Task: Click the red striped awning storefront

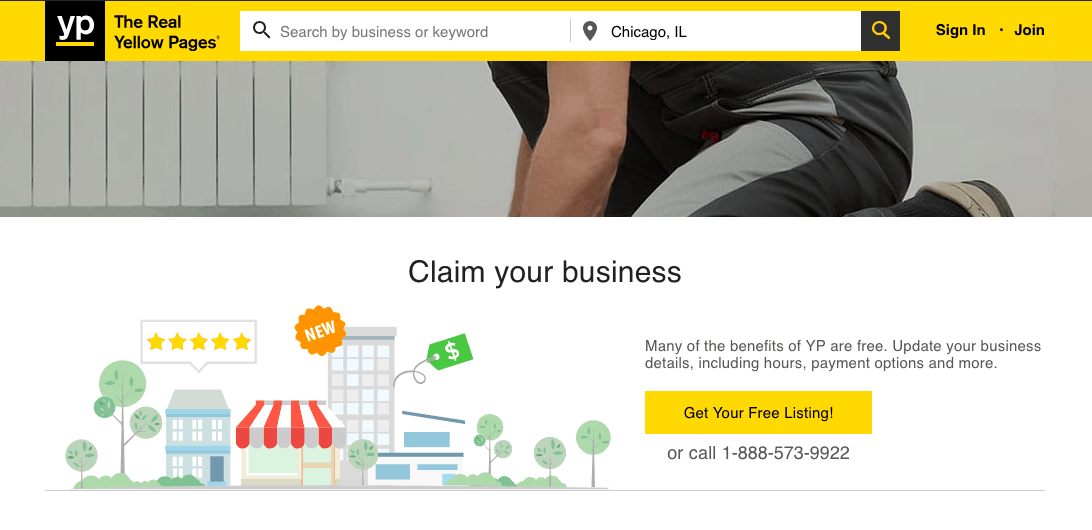Action: 290,442
